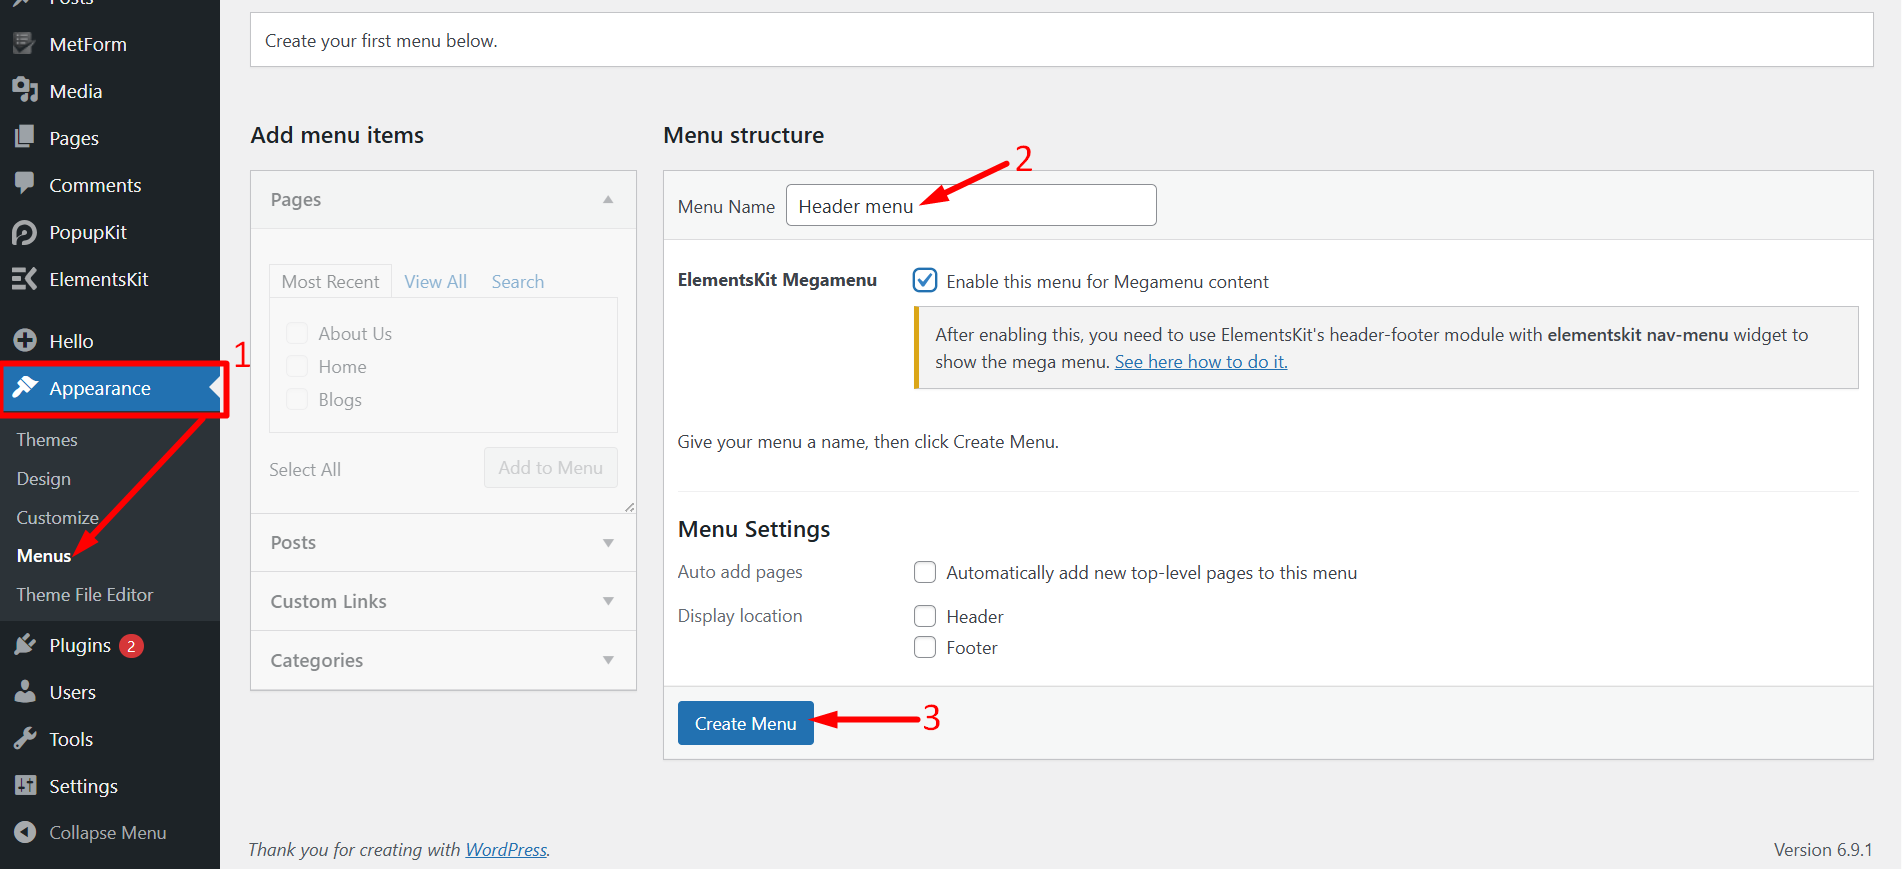Expand the Custom Links panel arrow
This screenshot has height=869, width=1902.
[608, 601]
